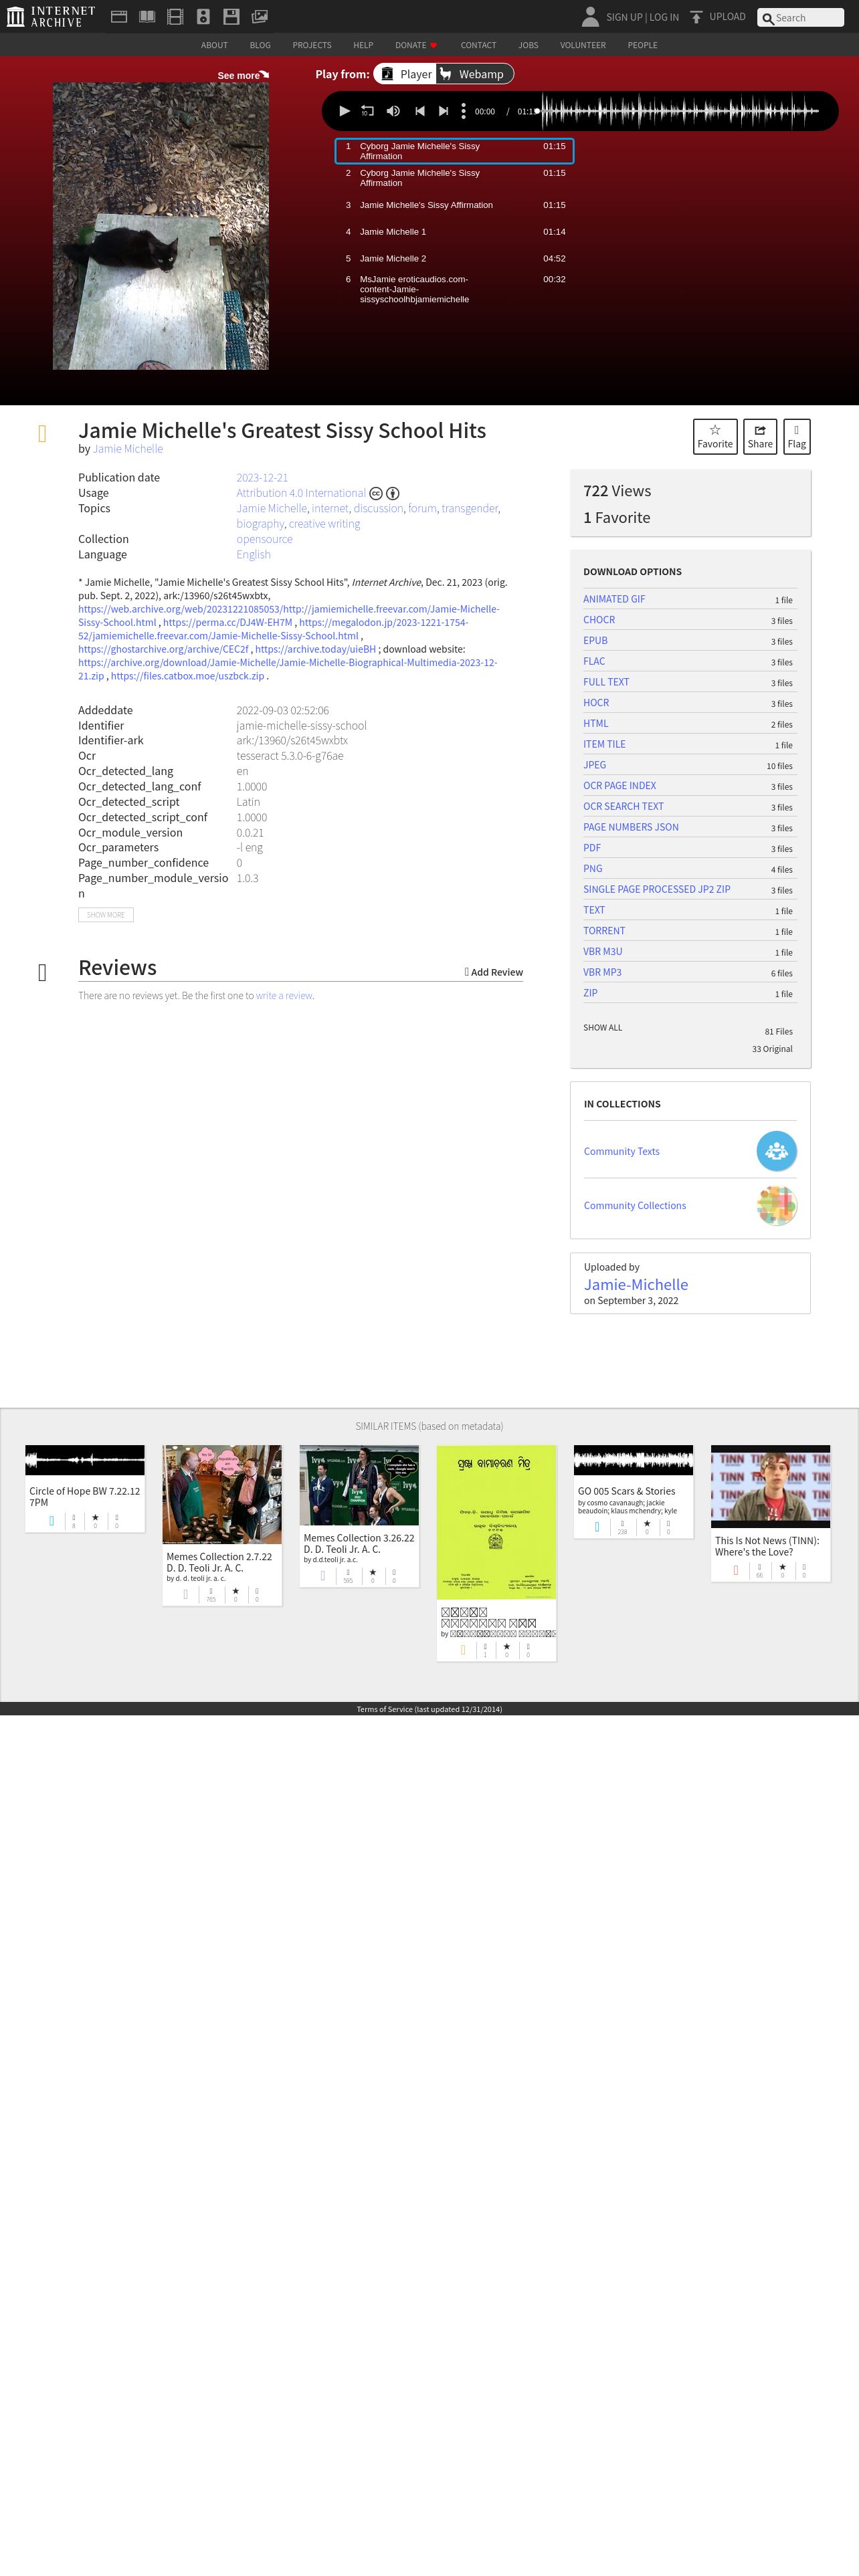Seek within the audio waveform
859x2576 pixels.
(680, 111)
